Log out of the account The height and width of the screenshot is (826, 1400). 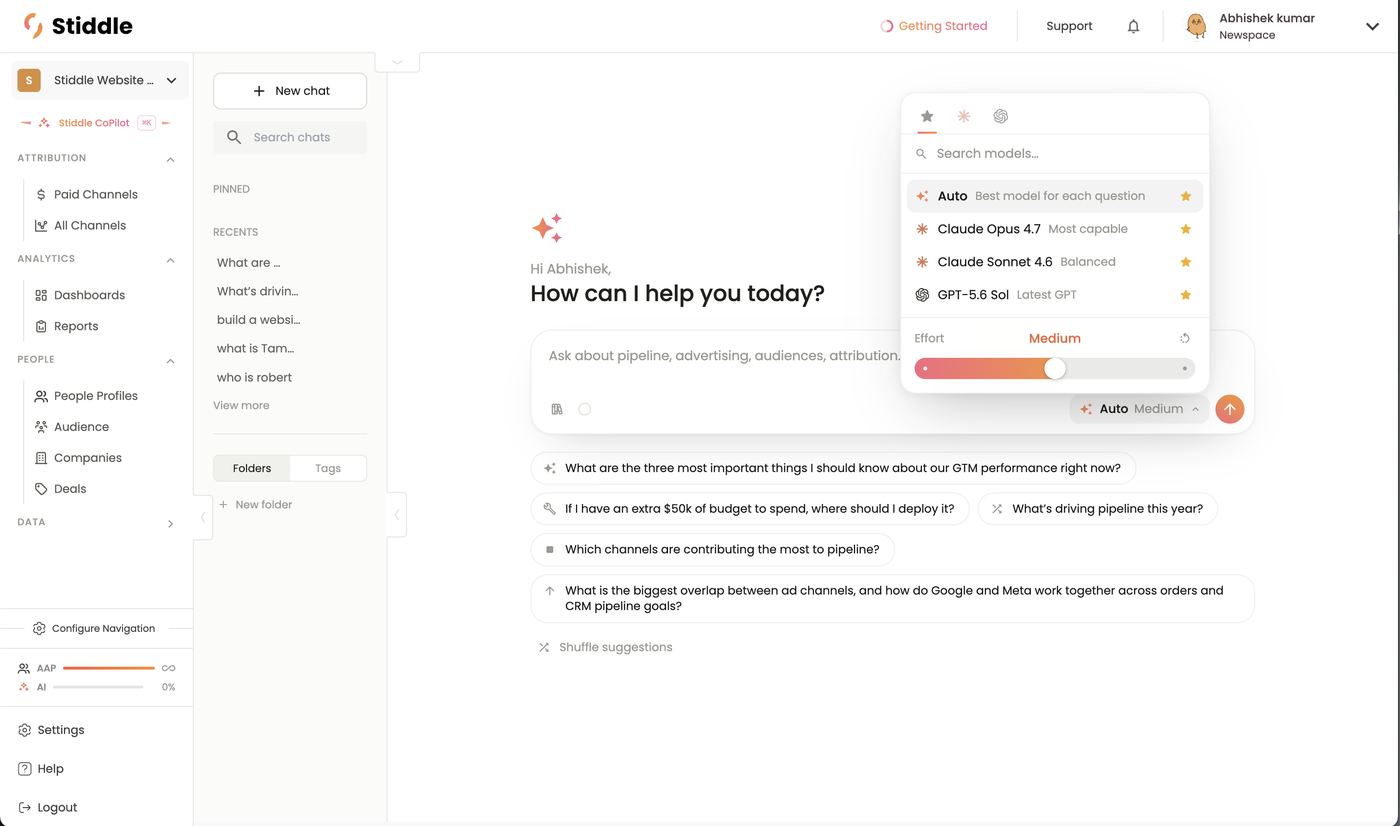[x=57, y=808]
